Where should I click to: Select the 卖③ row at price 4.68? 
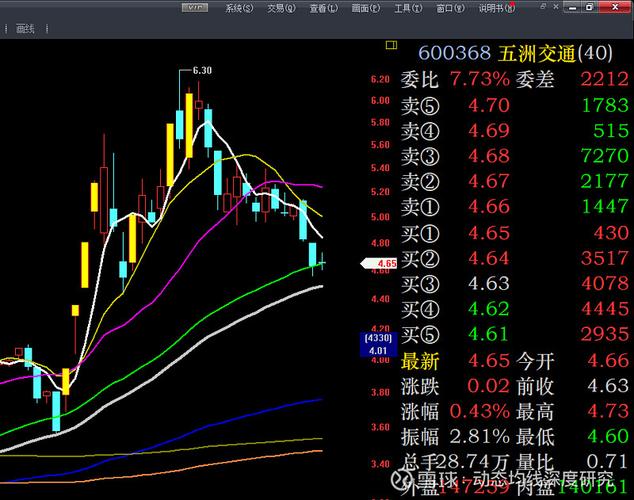(515, 156)
